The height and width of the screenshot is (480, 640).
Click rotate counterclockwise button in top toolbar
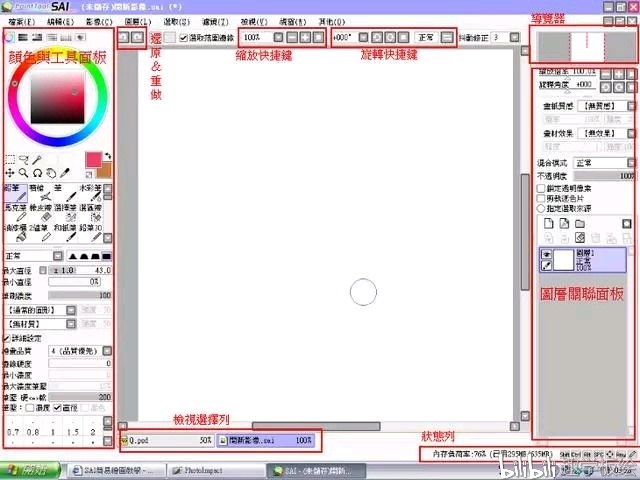click(377, 38)
